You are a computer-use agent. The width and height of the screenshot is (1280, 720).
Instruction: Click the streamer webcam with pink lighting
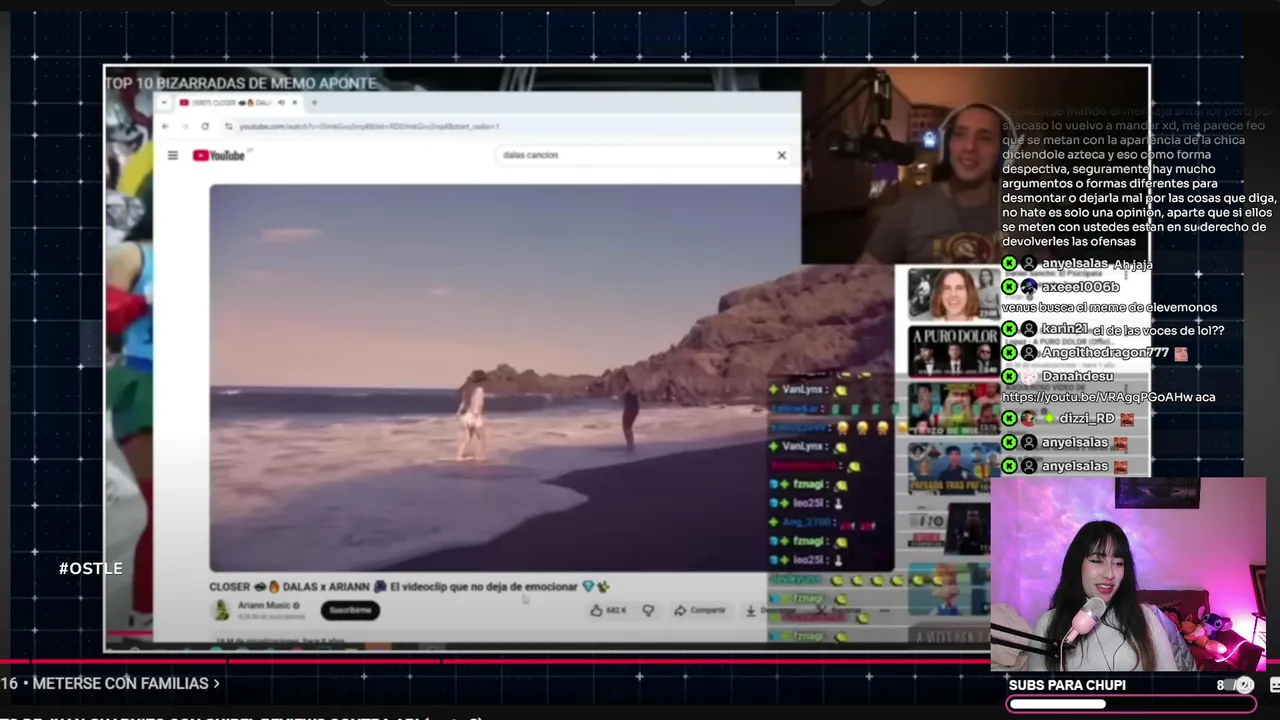point(1128,574)
